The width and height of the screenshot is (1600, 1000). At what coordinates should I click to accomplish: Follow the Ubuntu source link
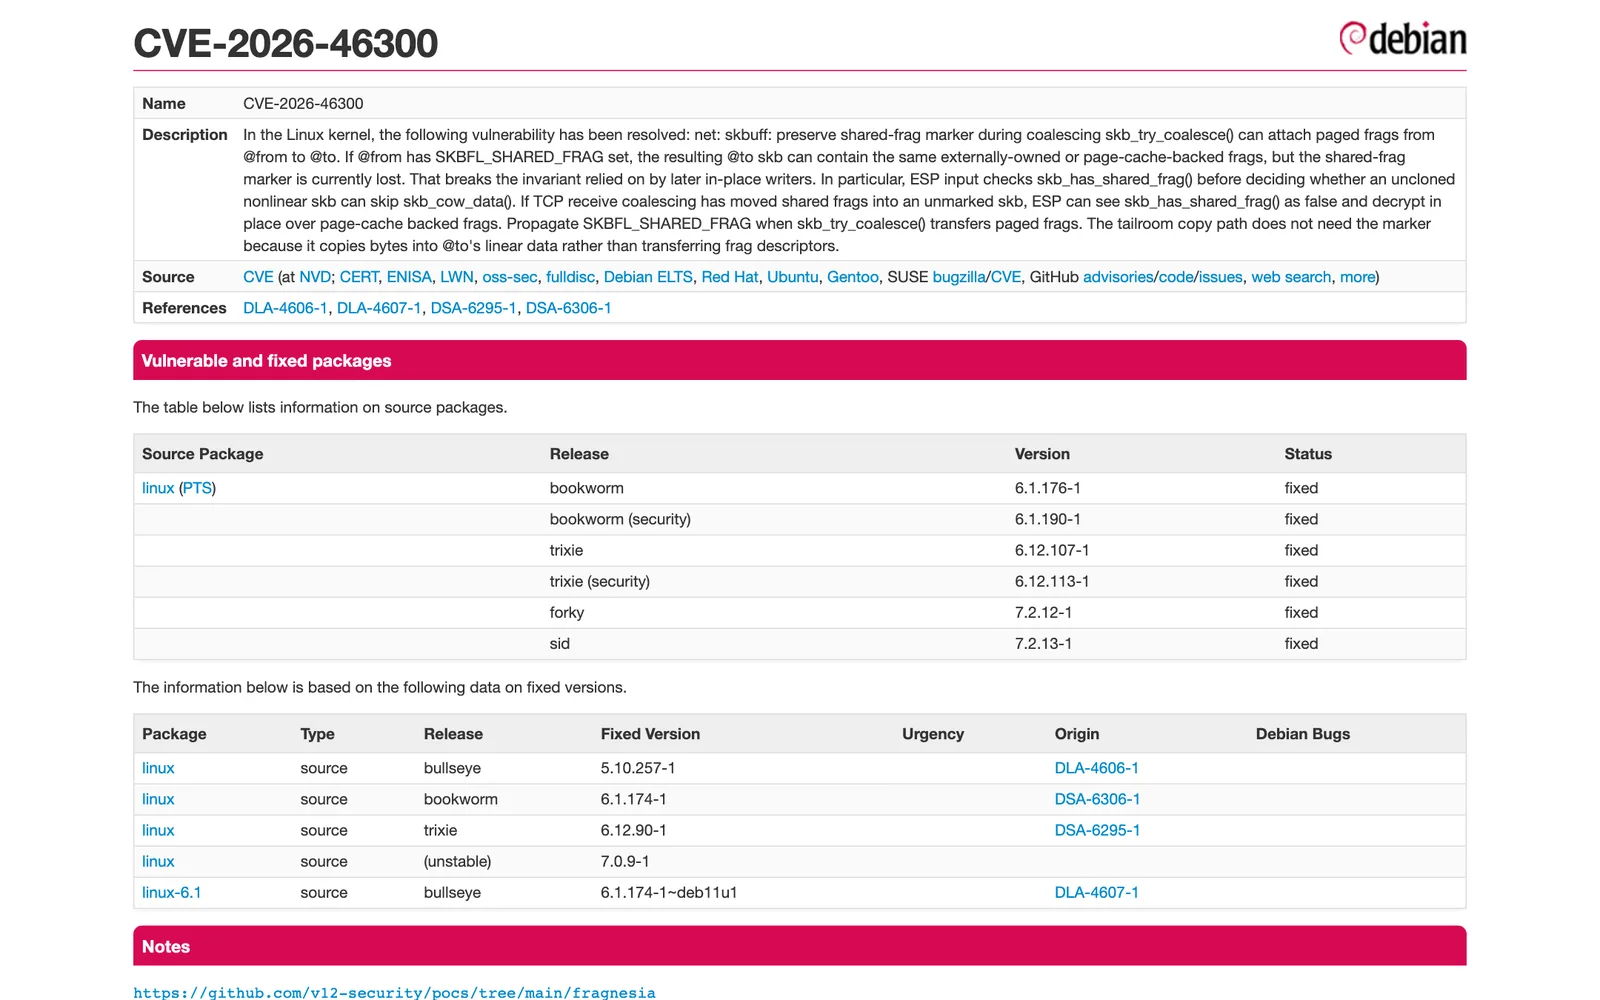(x=793, y=277)
